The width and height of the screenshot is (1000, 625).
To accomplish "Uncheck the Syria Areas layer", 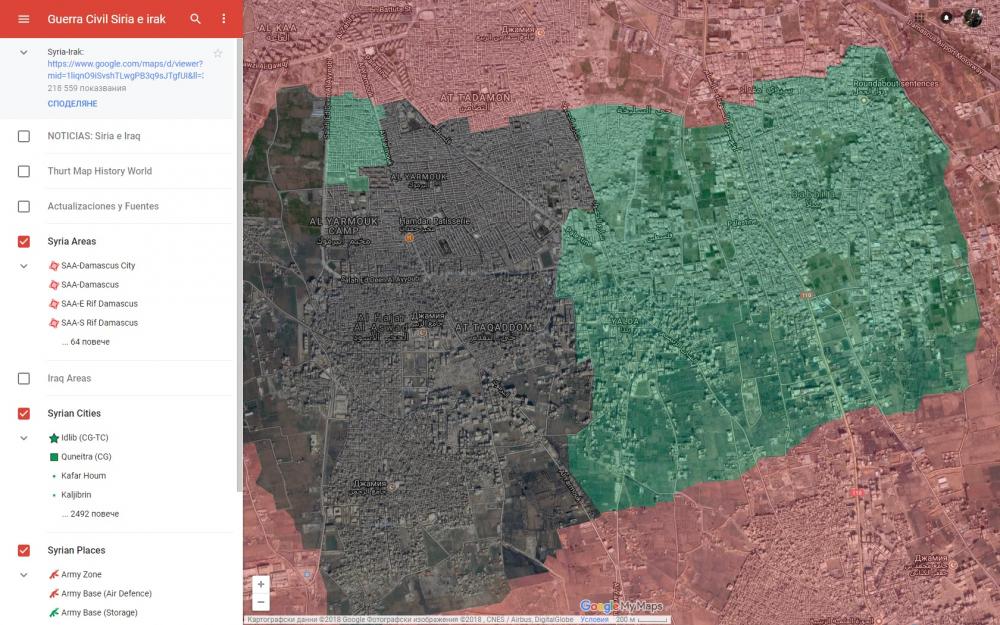I will click(x=24, y=242).
